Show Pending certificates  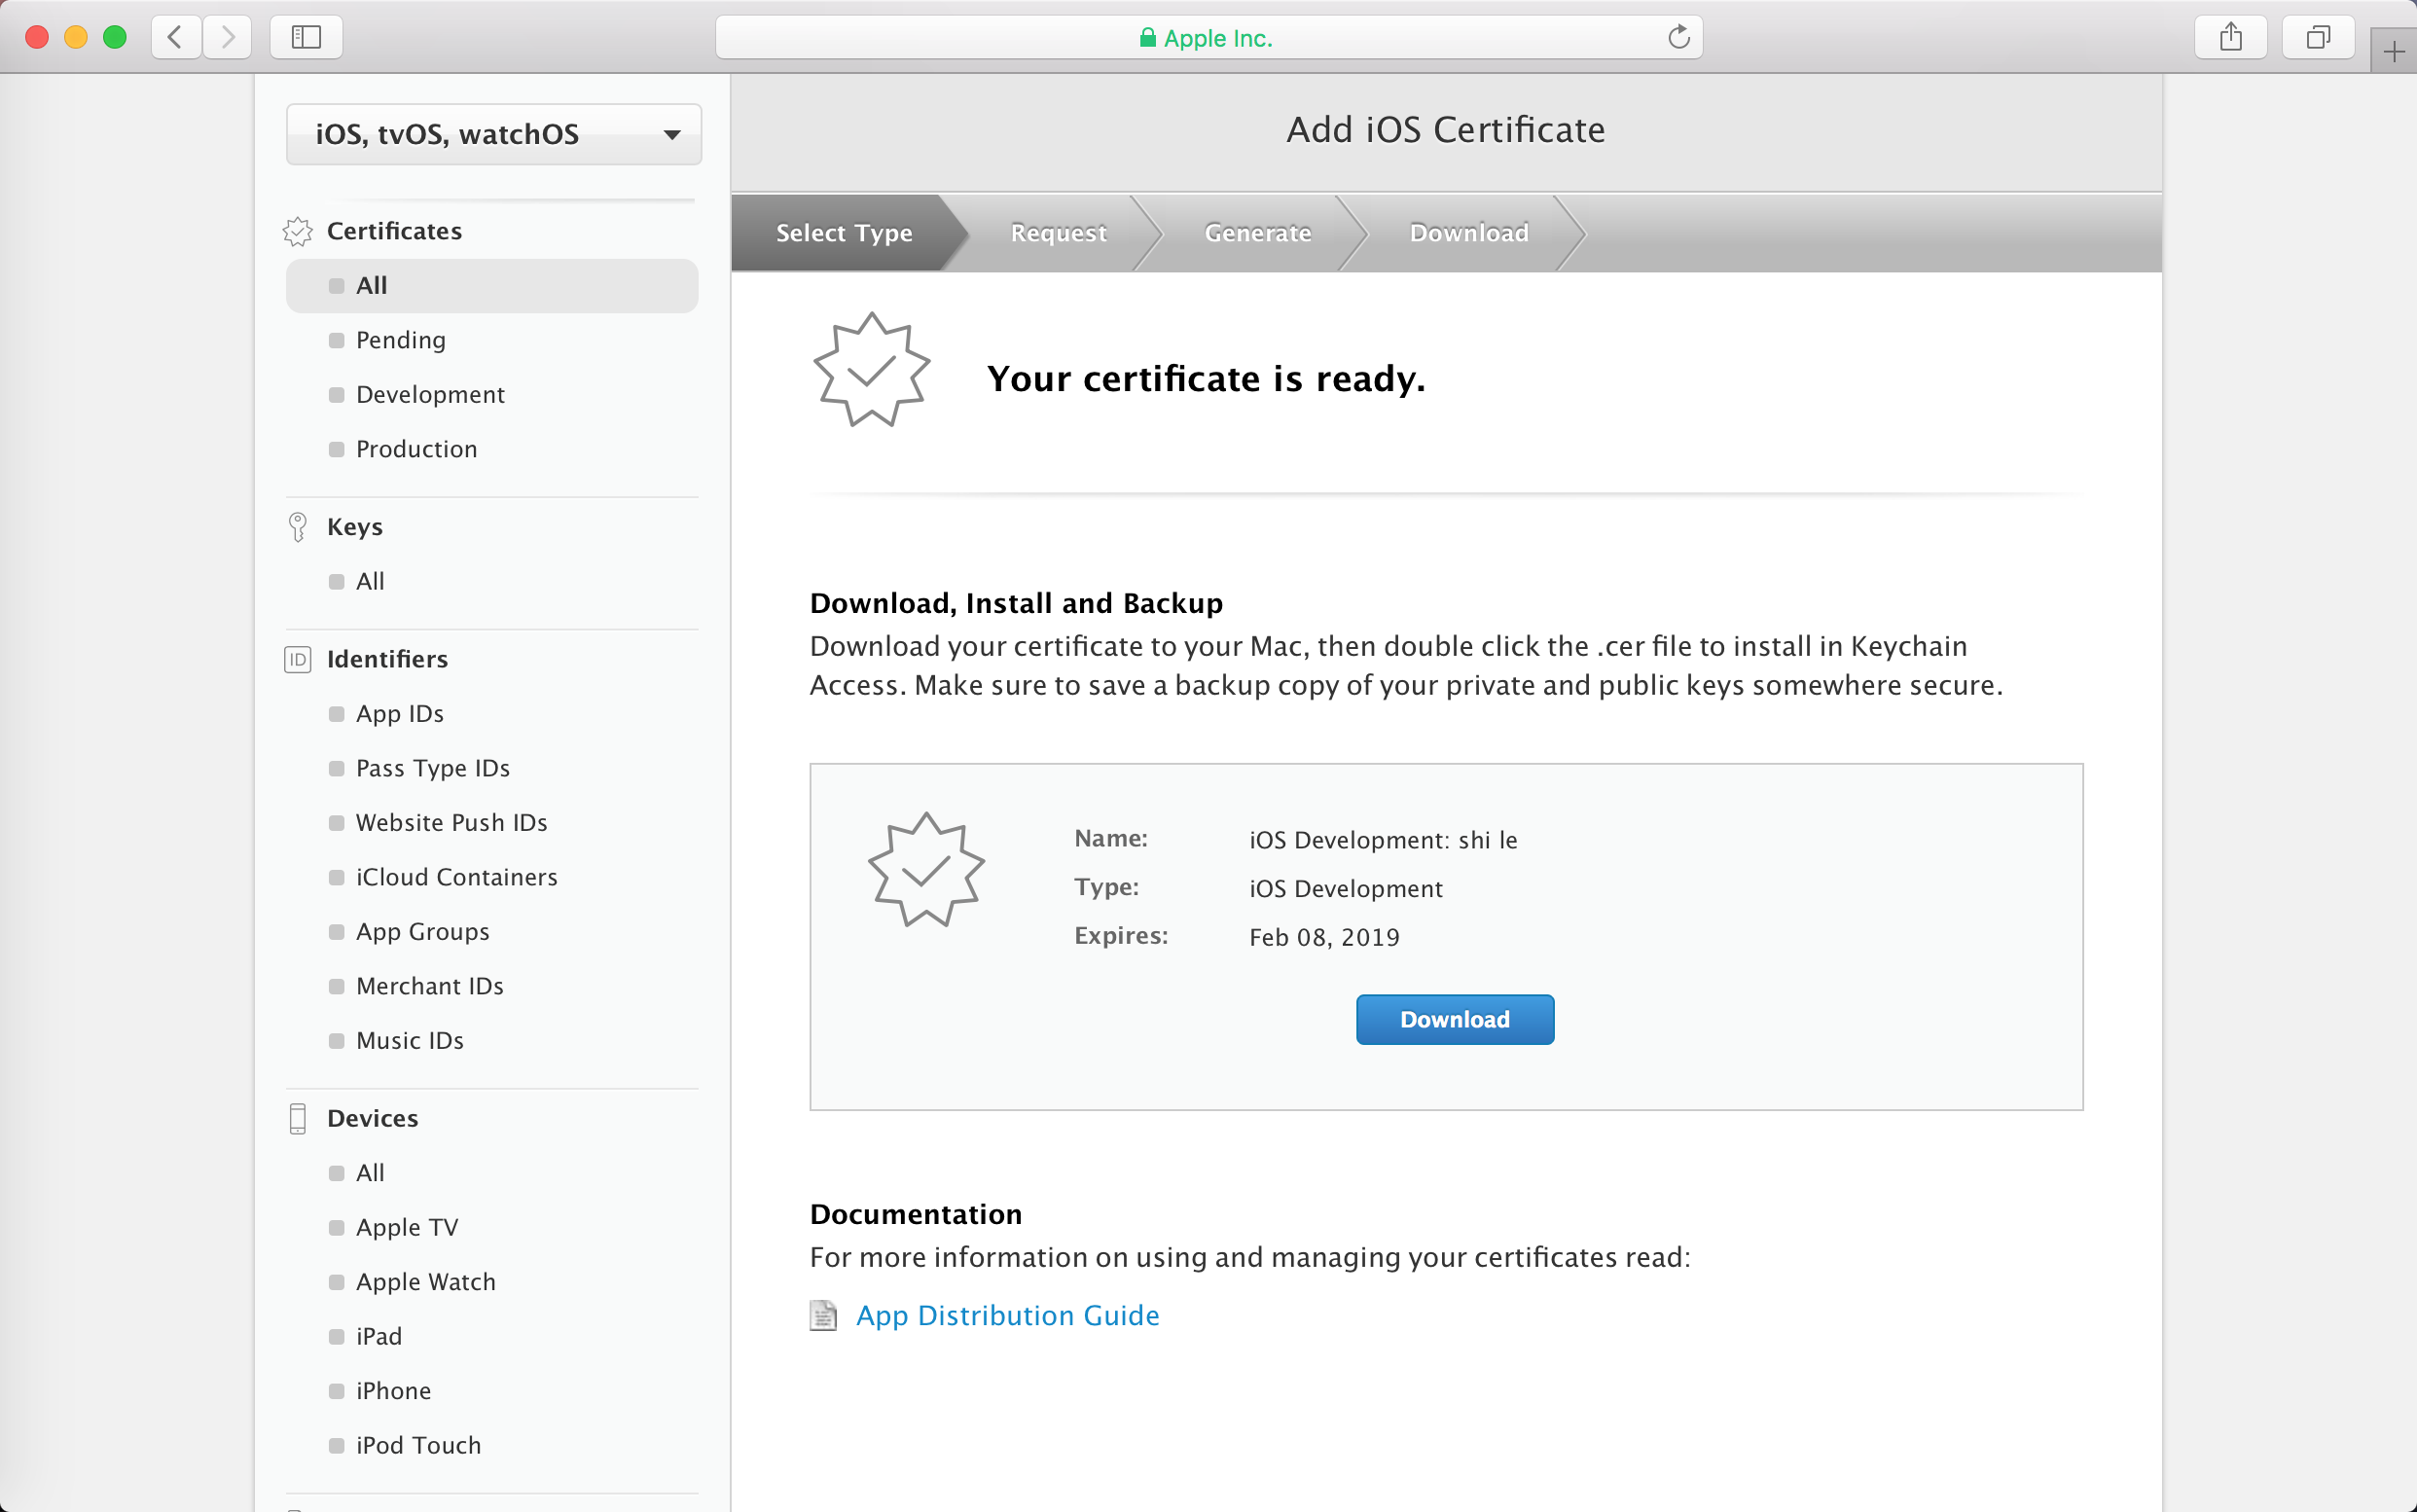[x=401, y=340]
